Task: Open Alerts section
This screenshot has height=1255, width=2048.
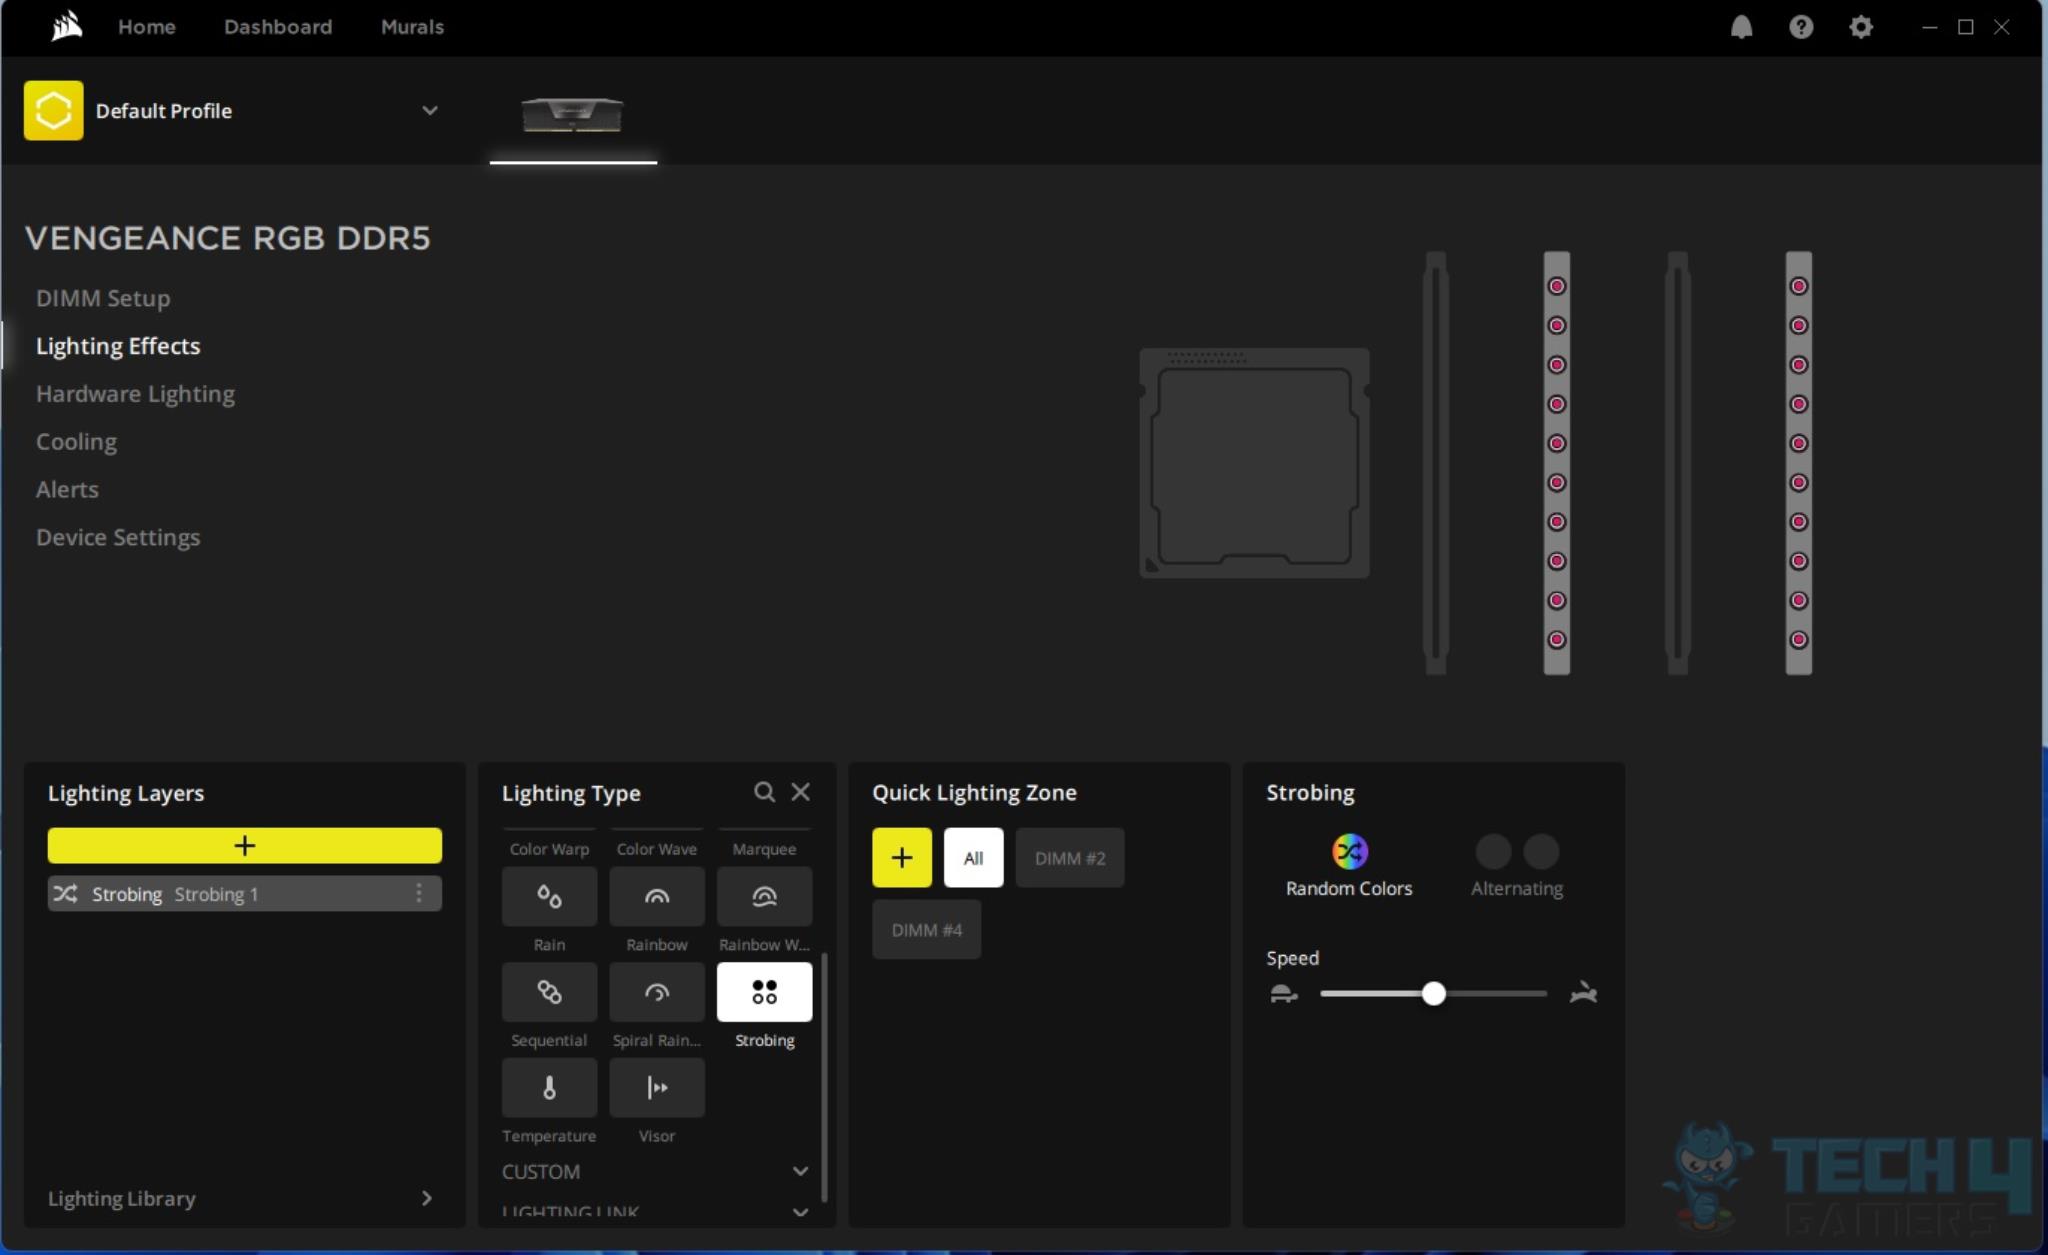Action: tap(67, 490)
